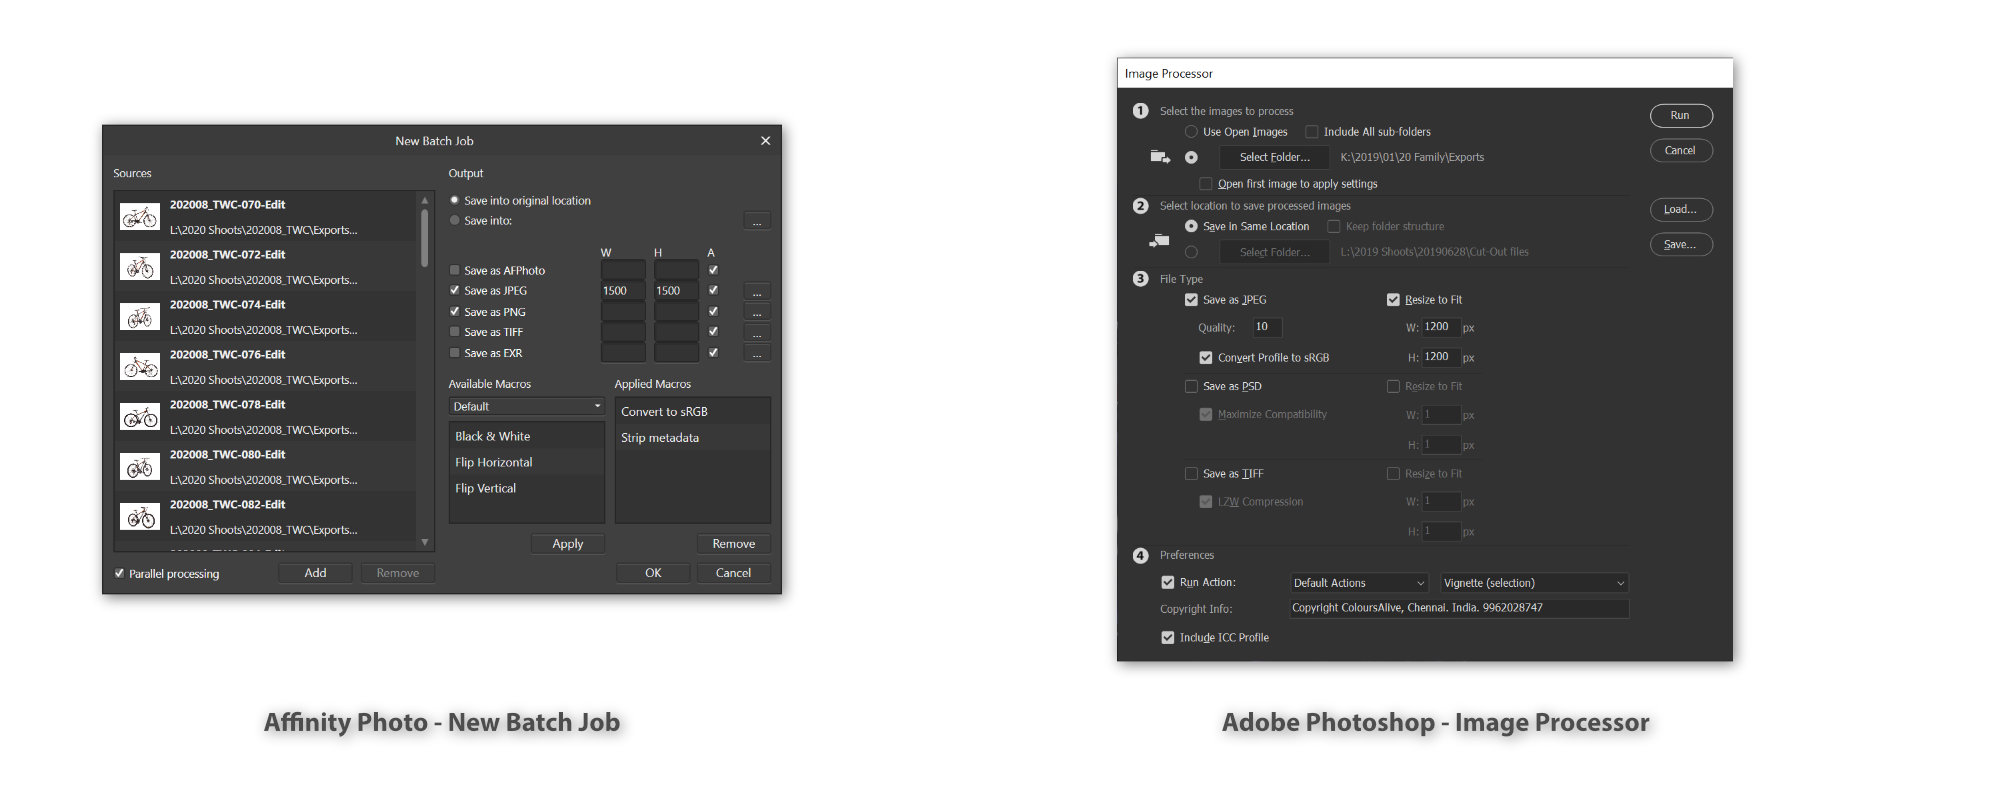
Task: Toggle Resize to Fit for JPEG
Action: [1393, 300]
